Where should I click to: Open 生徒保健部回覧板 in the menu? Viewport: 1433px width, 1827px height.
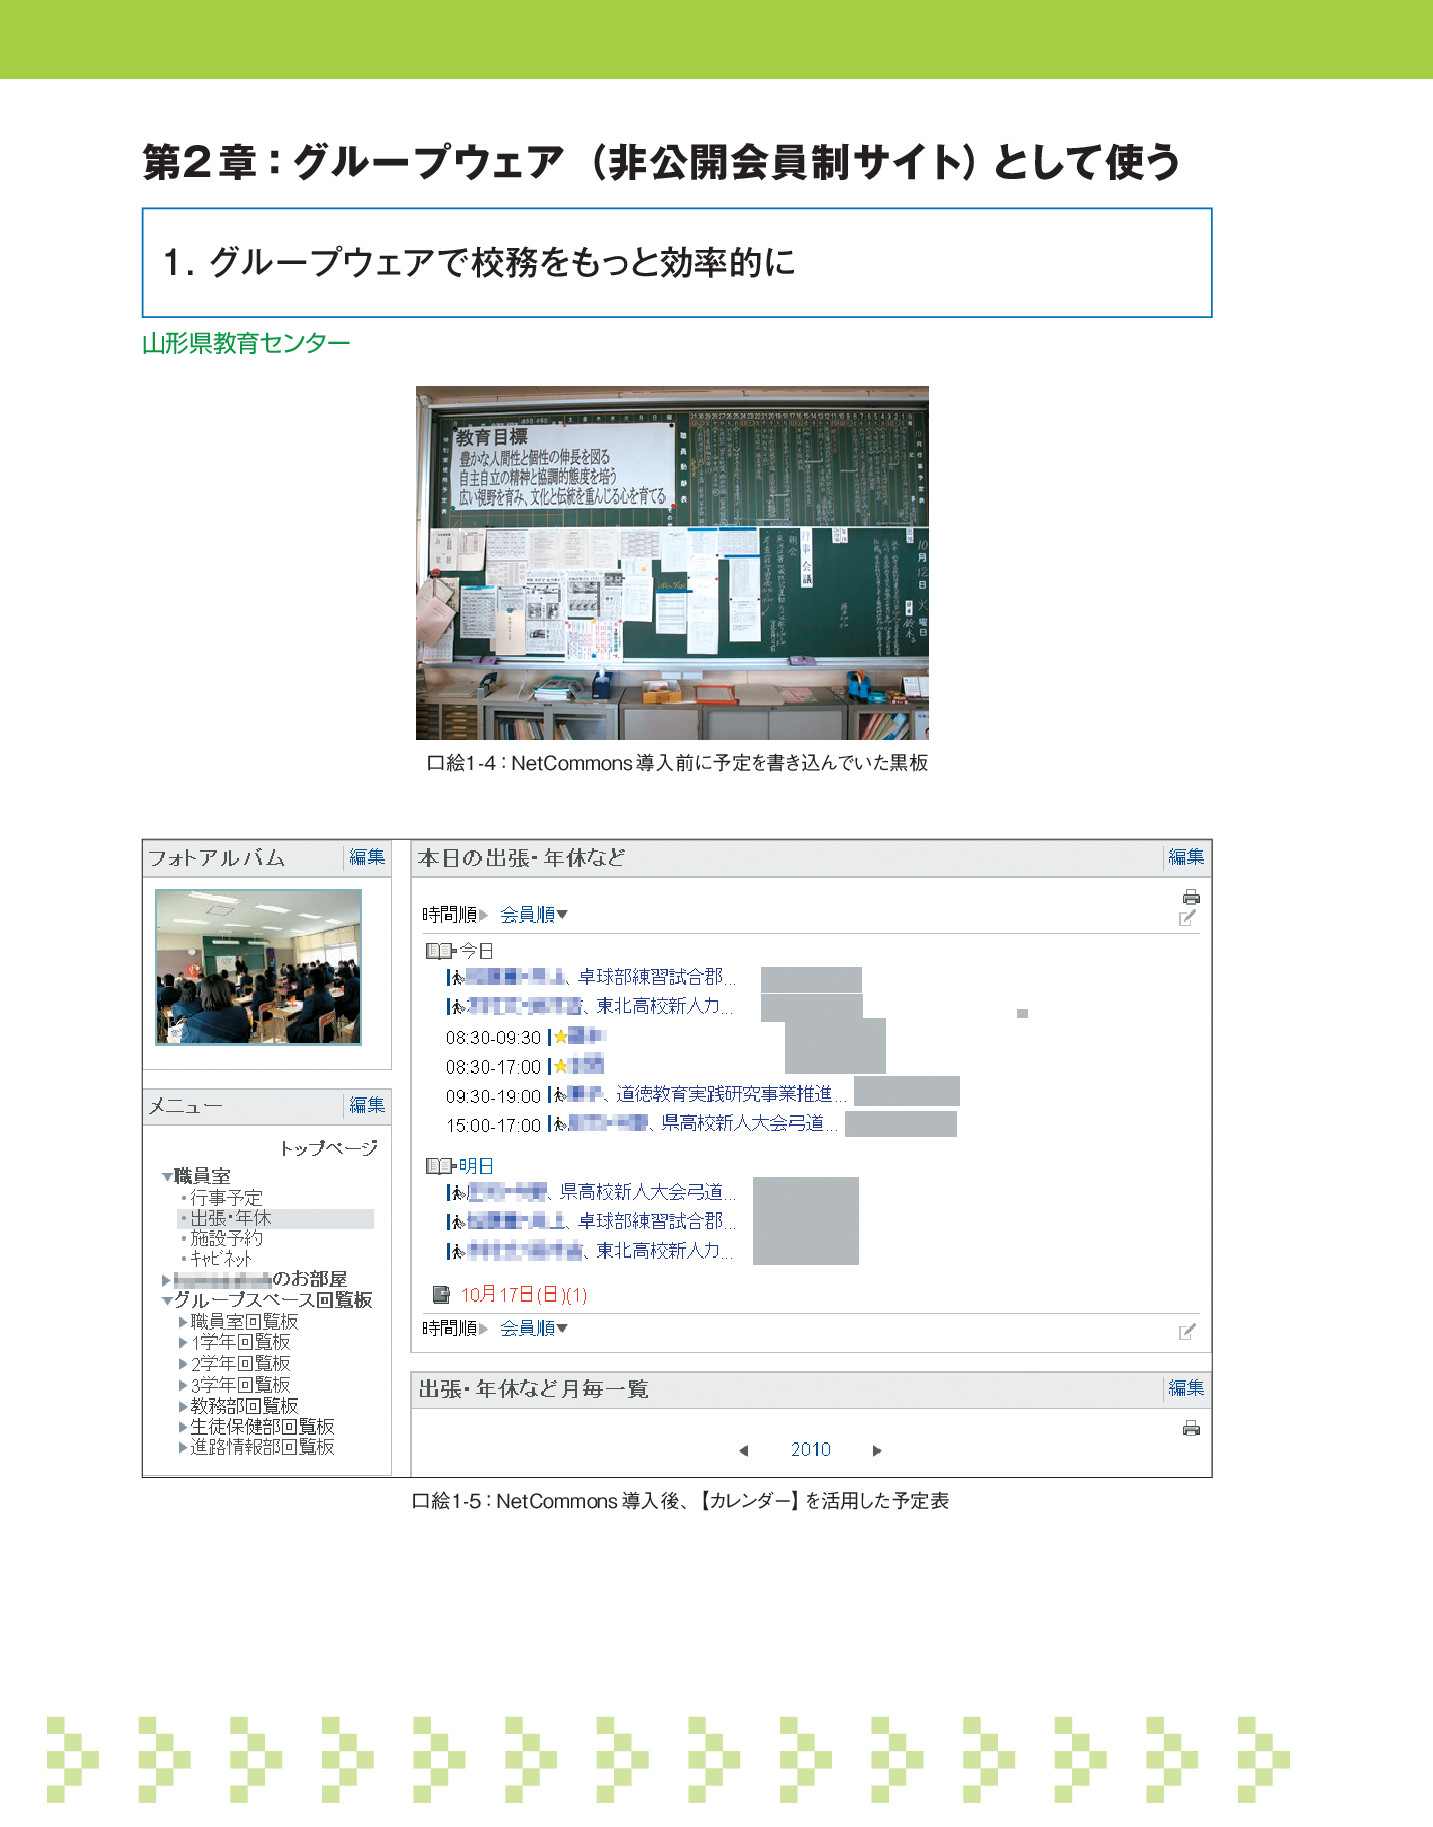[262, 1427]
